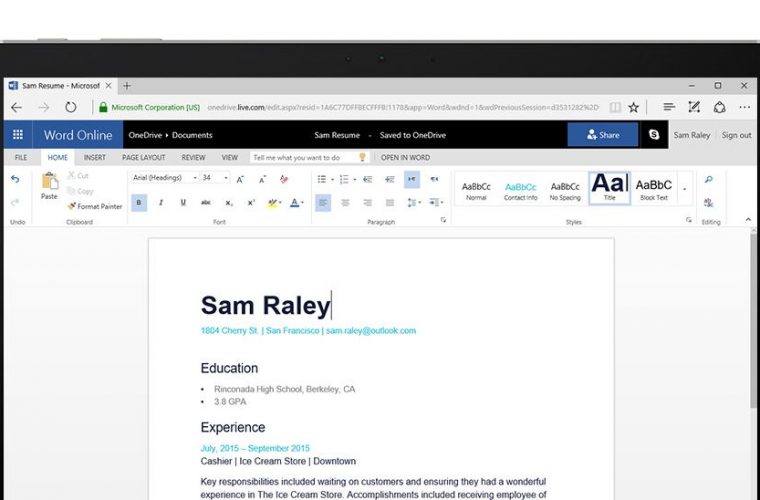Screen dimensions: 760x500
Task: Shrink the font size
Action: 262,179
